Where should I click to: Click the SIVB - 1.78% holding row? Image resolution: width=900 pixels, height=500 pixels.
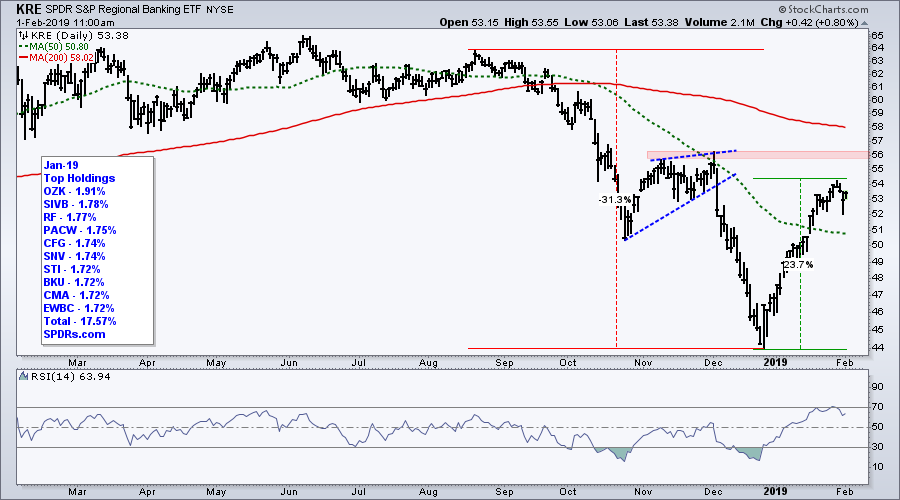click(76, 204)
